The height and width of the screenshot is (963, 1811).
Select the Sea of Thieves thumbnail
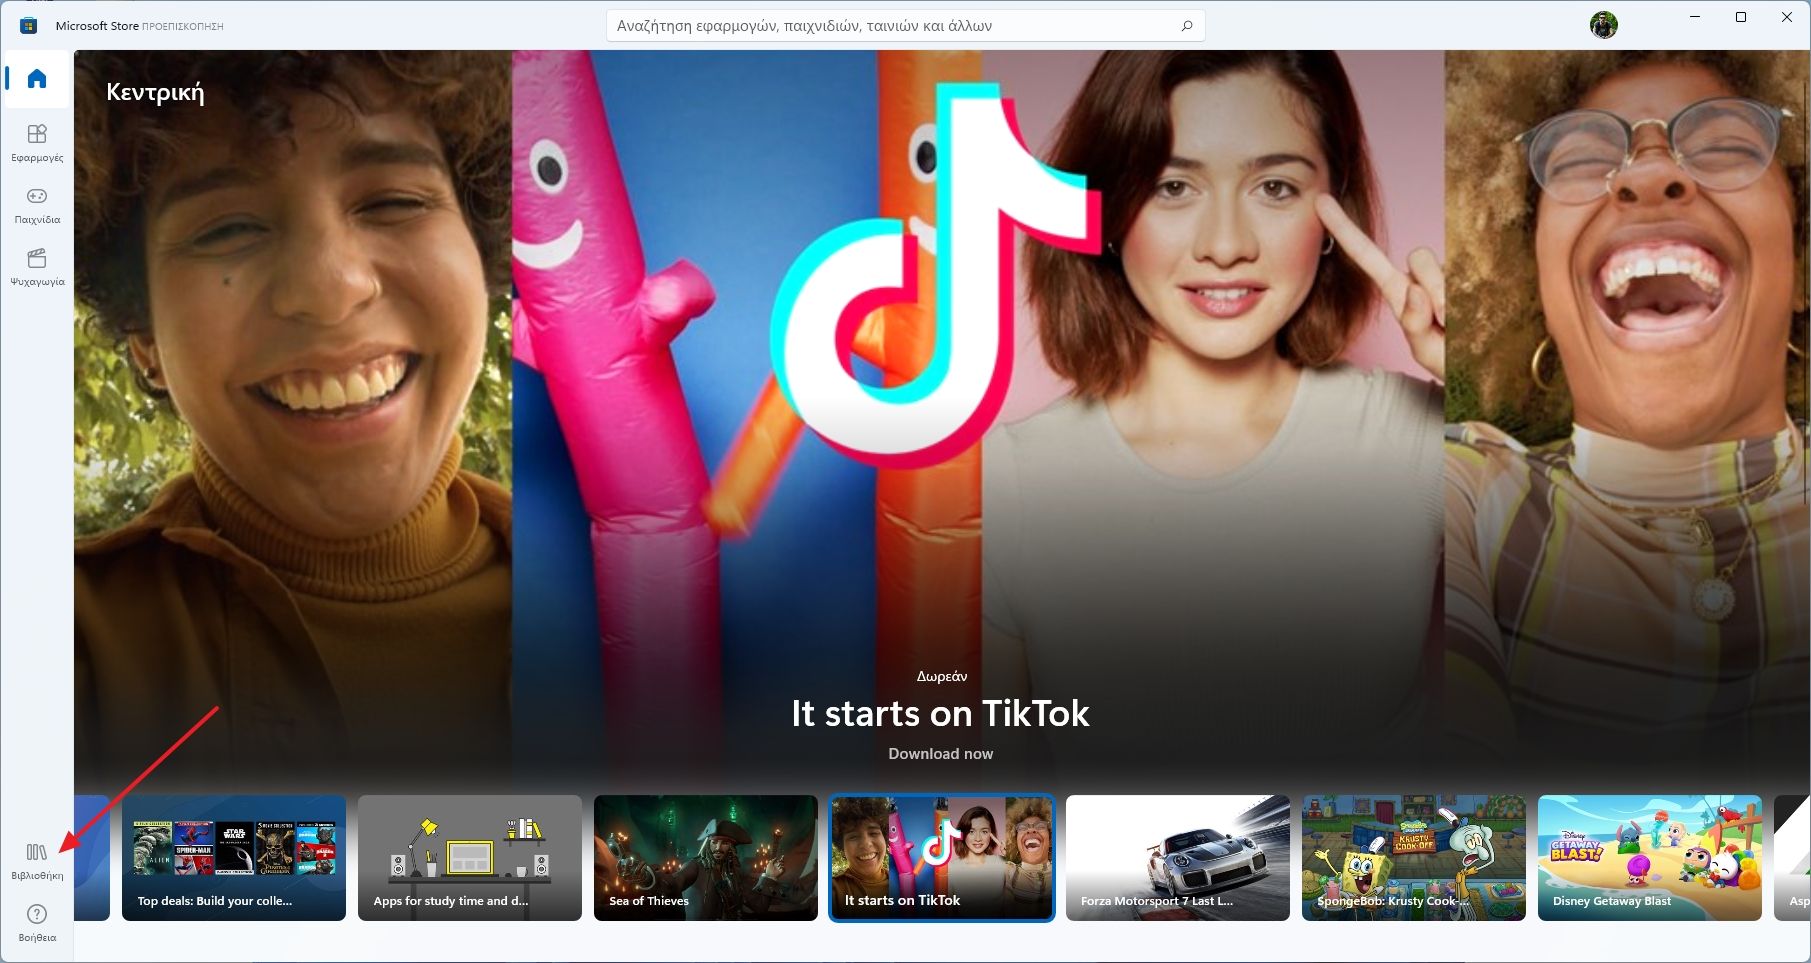tap(706, 857)
